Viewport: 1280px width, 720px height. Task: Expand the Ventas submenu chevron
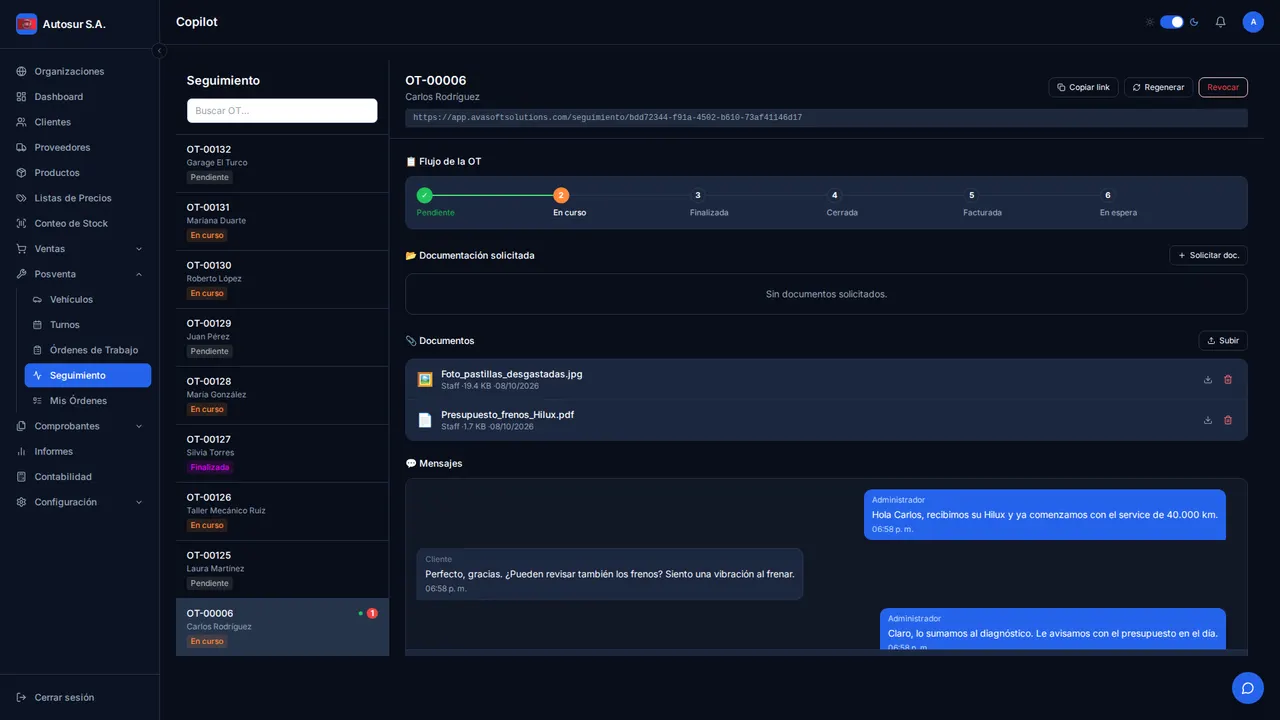(x=139, y=249)
